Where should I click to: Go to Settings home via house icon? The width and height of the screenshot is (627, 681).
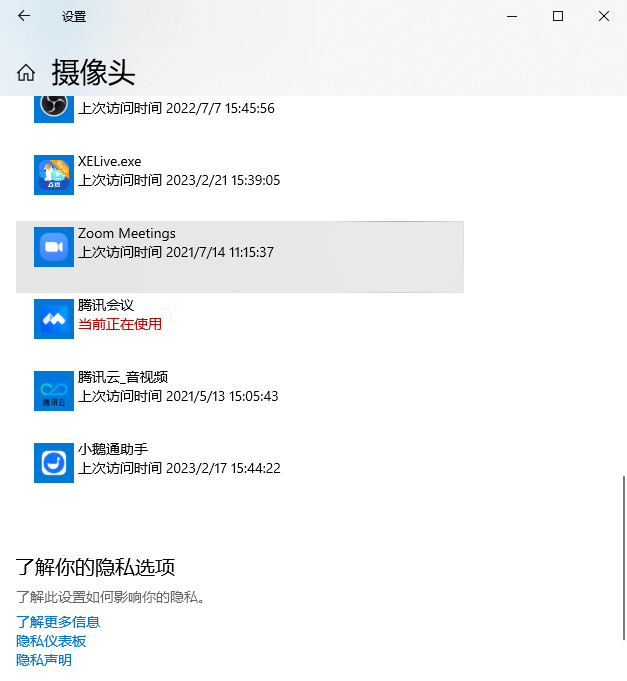[26, 73]
